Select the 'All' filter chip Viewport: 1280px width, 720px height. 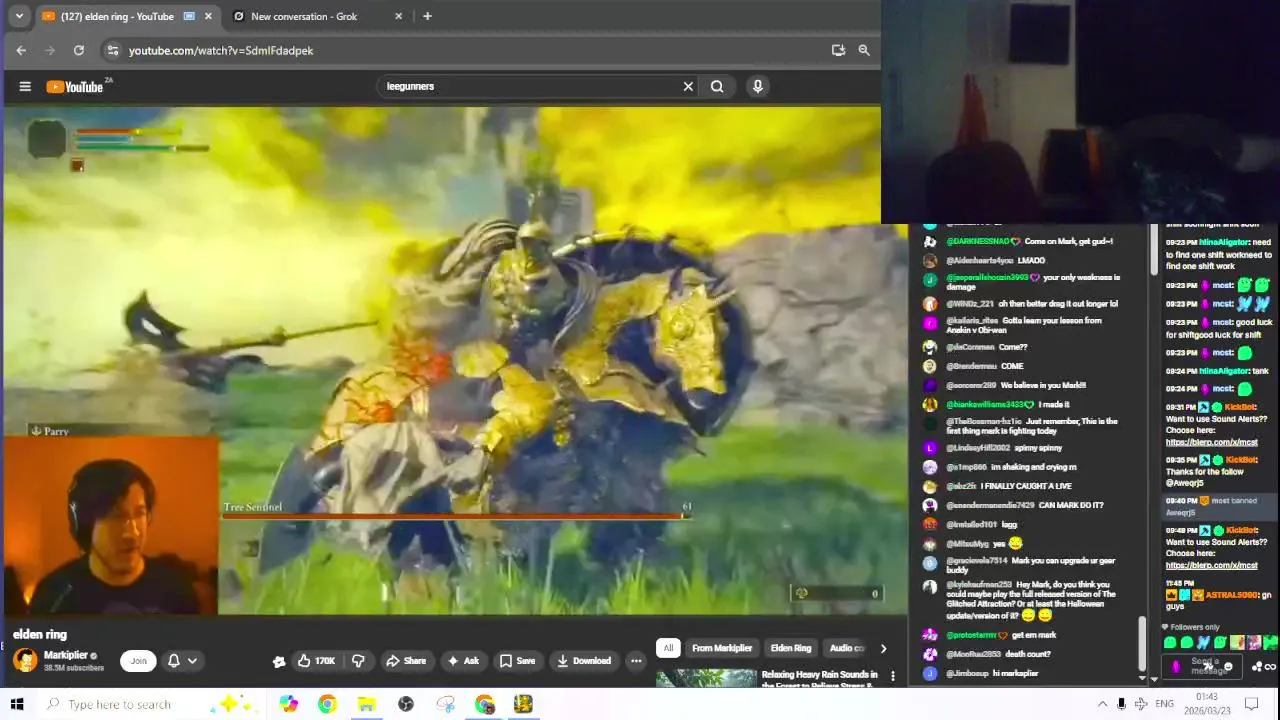(x=668, y=648)
